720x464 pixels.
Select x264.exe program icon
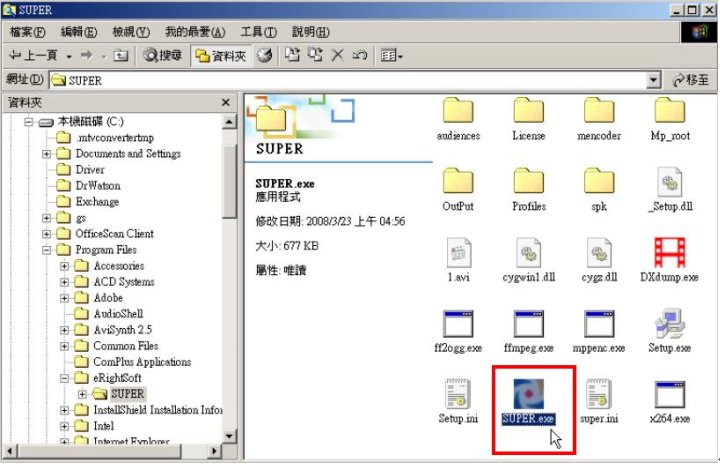[x=669, y=394]
